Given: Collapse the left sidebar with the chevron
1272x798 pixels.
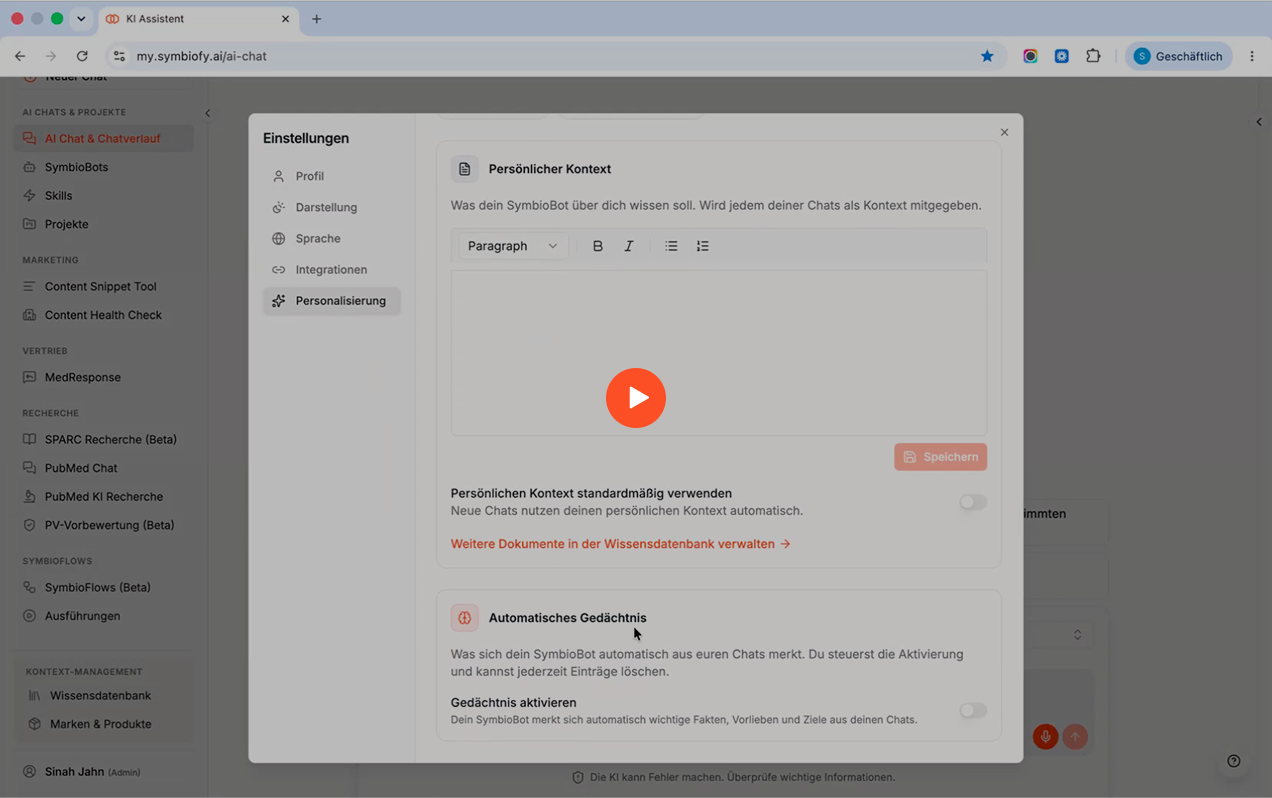Looking at the screenshot, I should (208, 113).
